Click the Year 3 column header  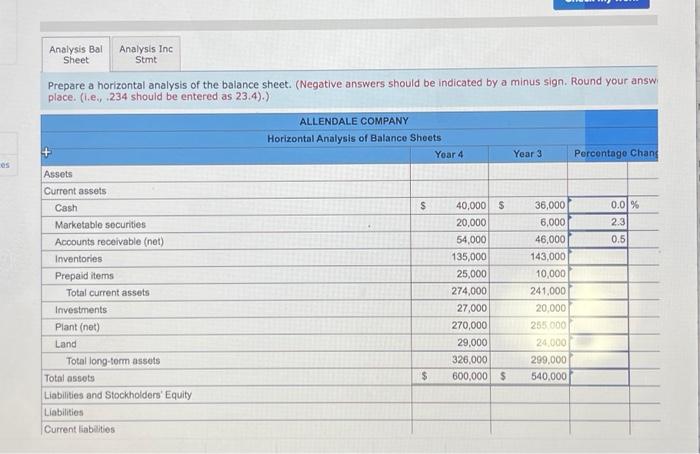[x=527, y=154]
